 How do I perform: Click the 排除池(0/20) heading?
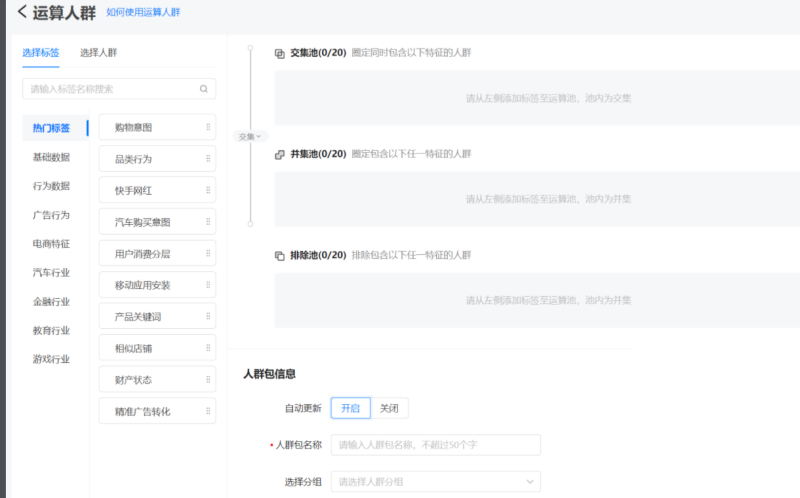[318, 255]
